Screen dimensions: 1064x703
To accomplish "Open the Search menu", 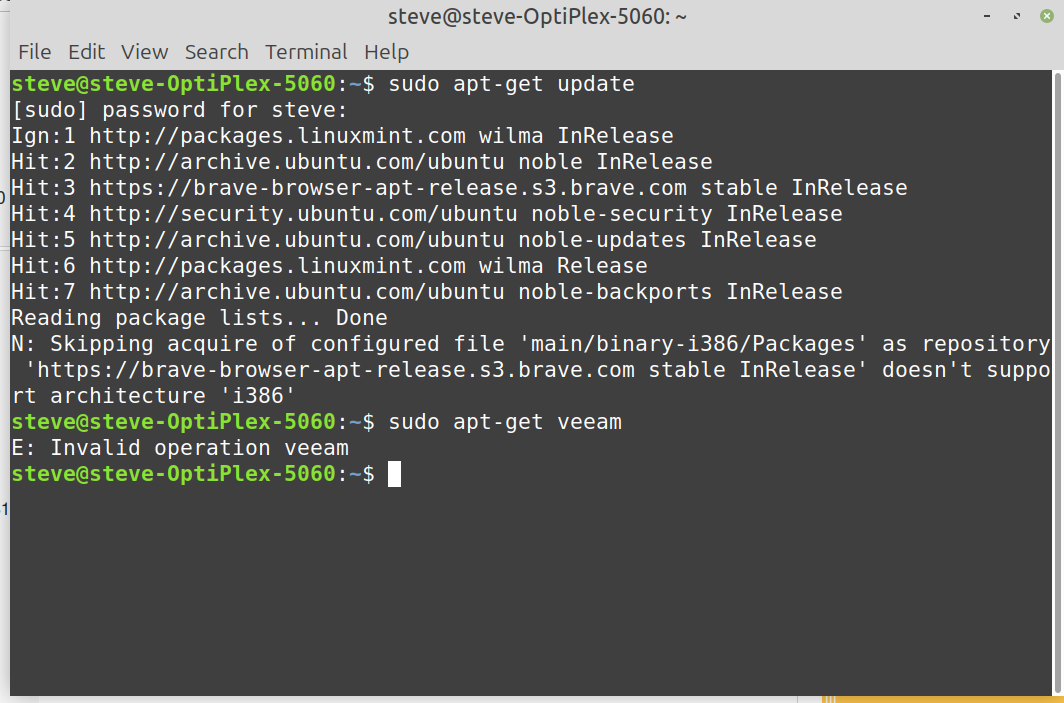I will pos(216,52).
